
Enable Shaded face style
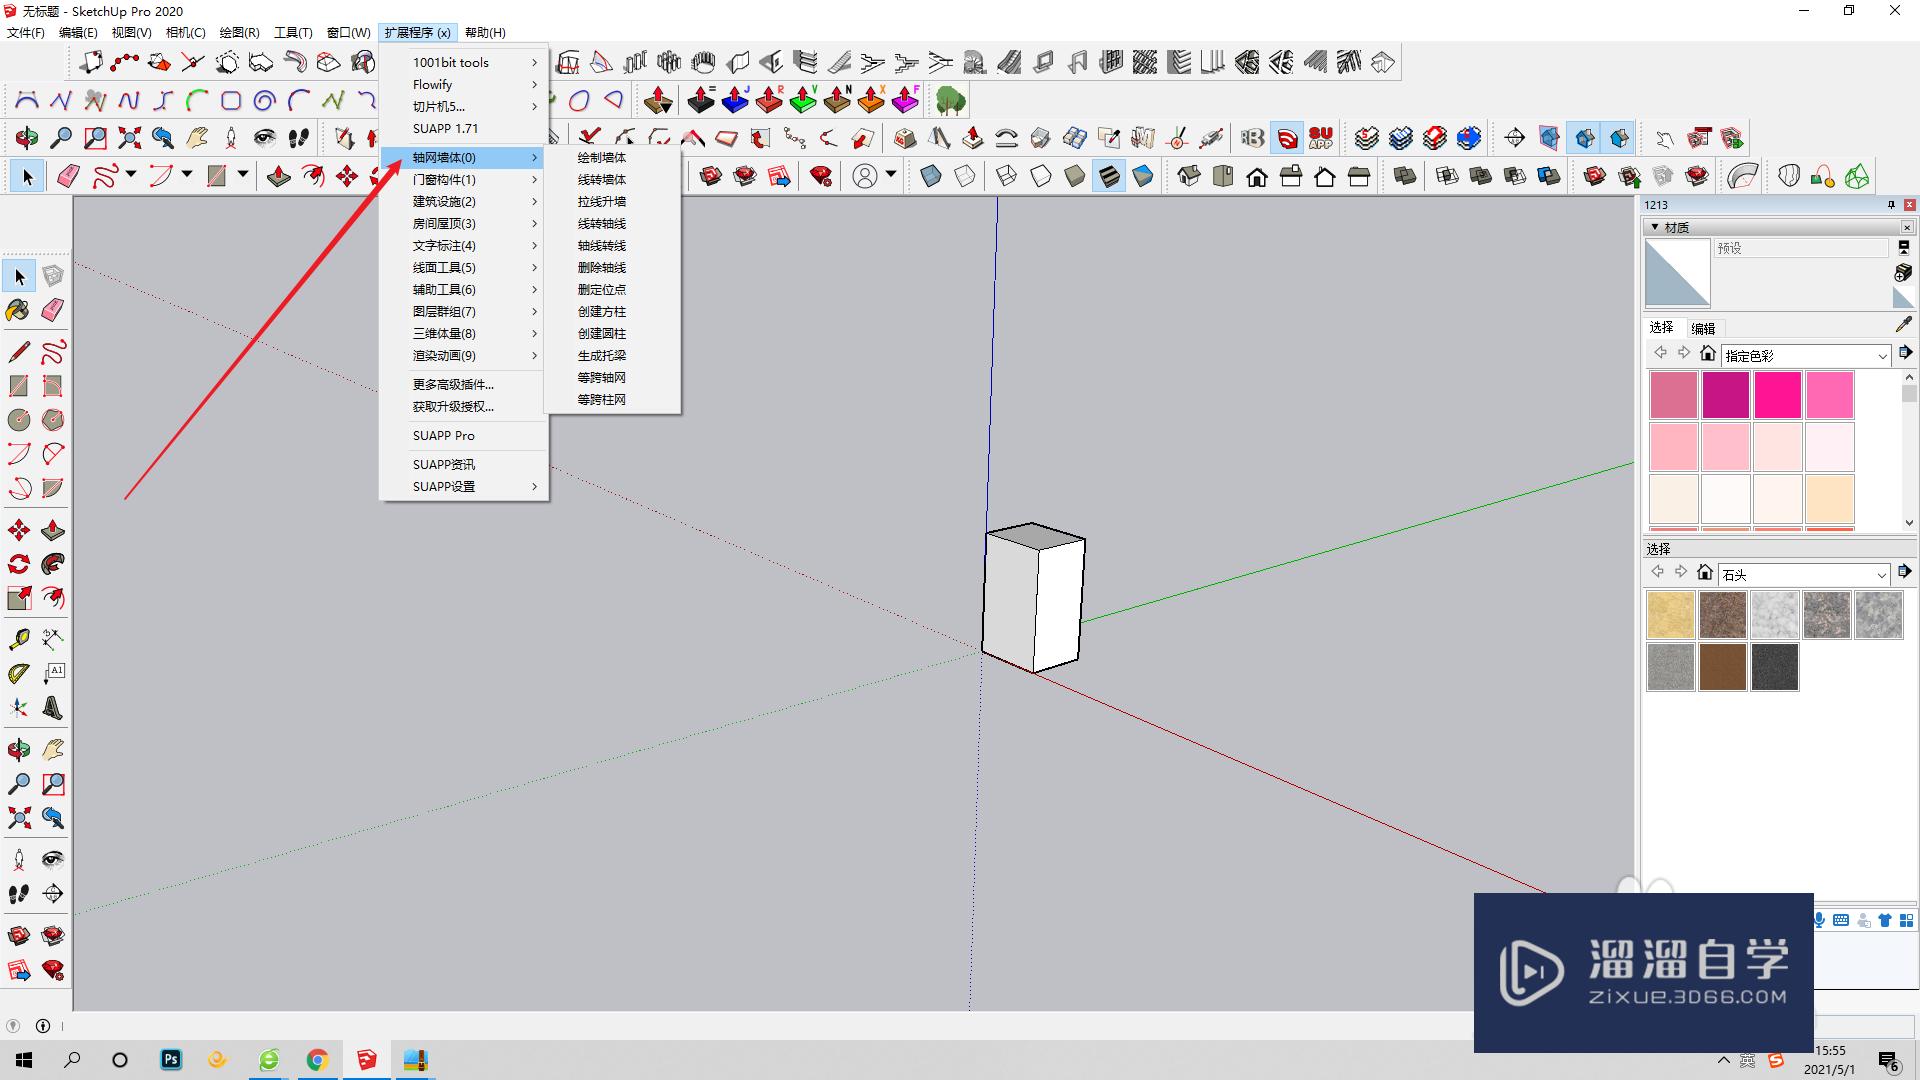(1075, 177)
